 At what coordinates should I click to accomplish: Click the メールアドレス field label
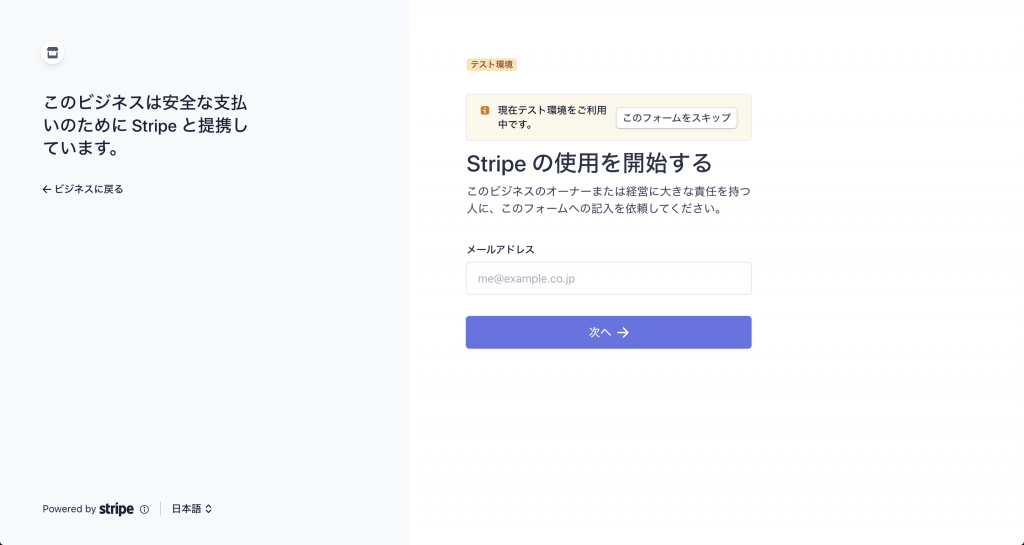click(500, 249)
